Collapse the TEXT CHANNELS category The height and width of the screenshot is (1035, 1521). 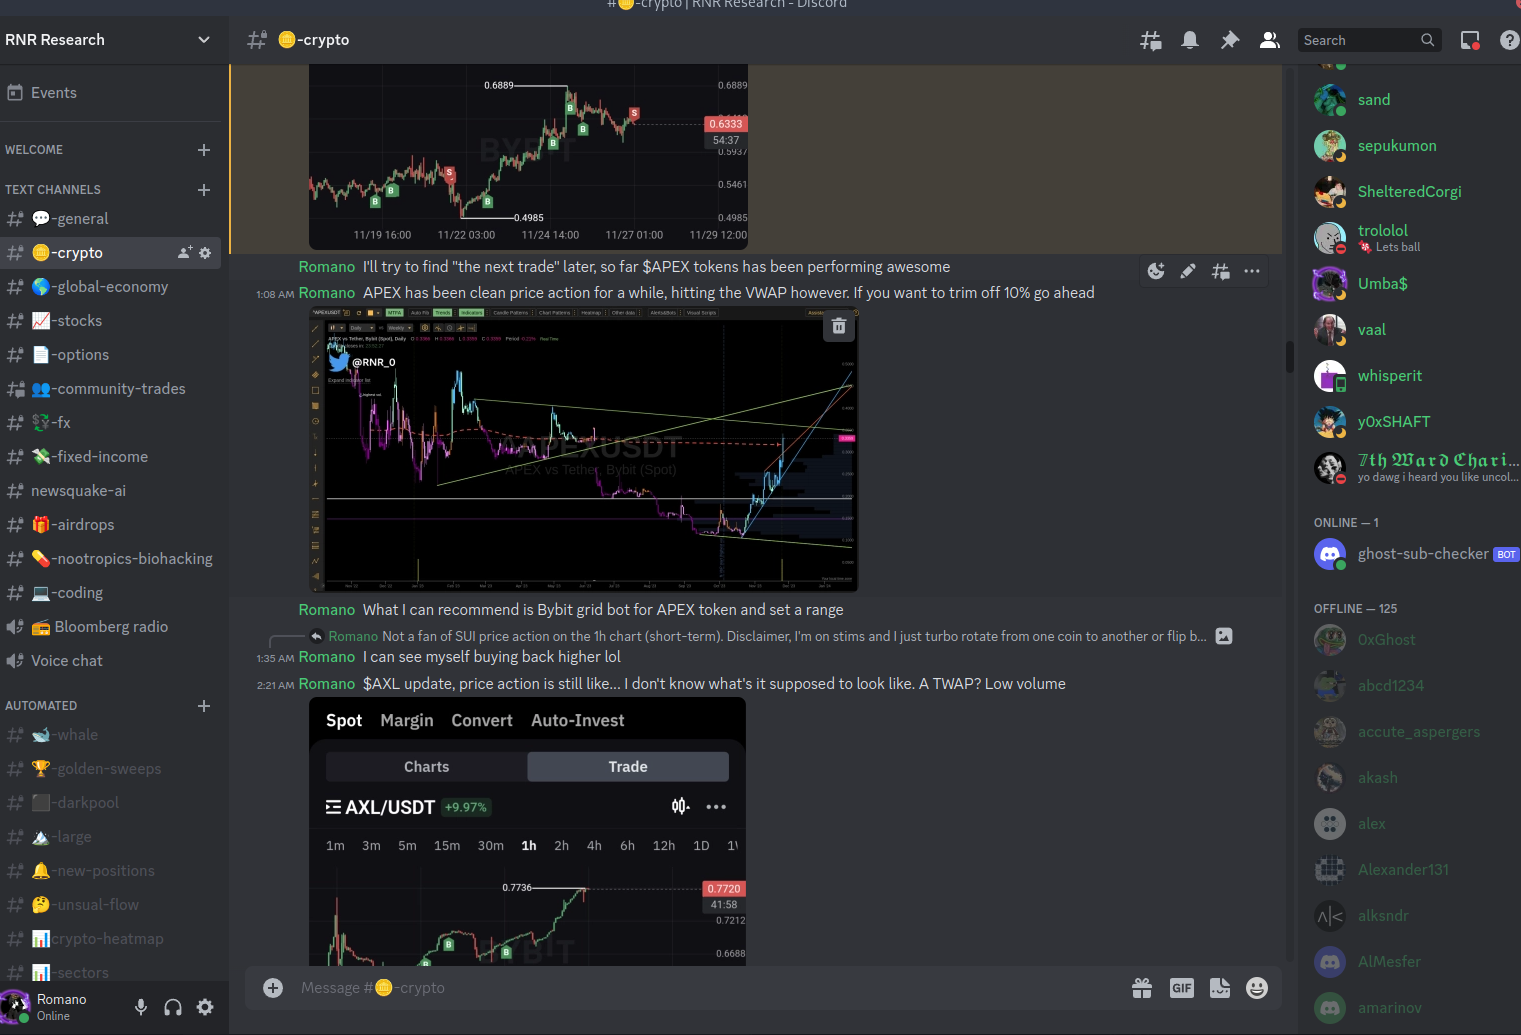click(53, 190)
